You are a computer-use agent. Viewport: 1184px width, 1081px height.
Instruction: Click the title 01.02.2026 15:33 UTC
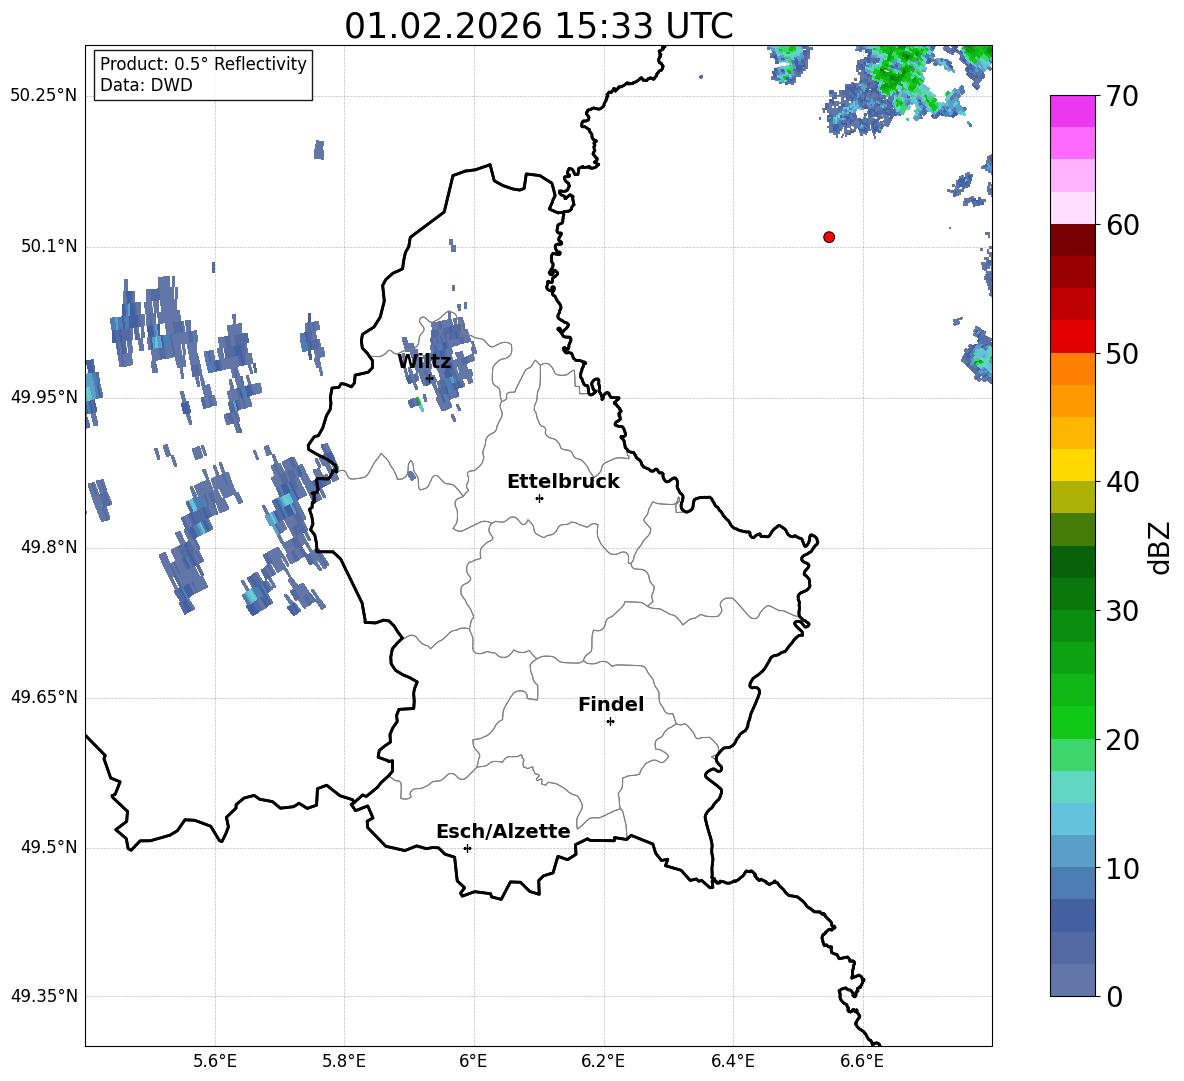538,26
